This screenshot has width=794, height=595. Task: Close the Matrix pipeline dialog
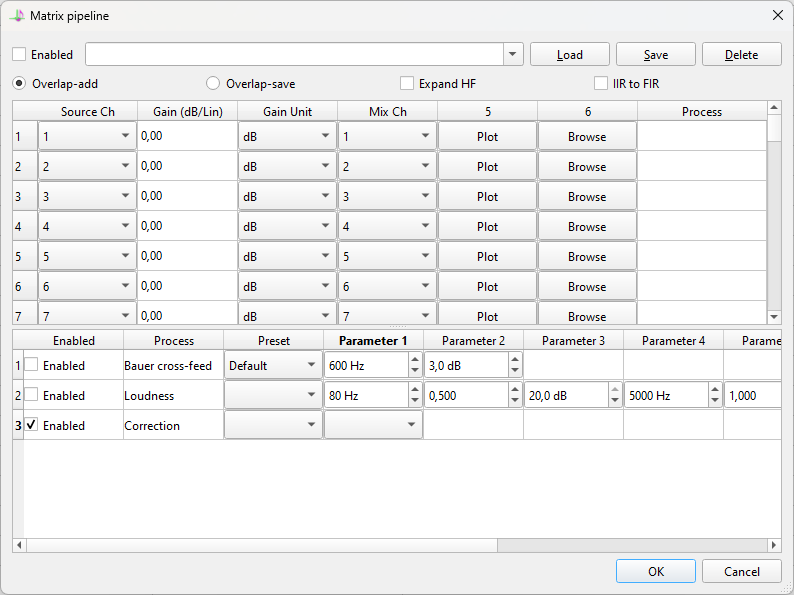click(778, 16)
